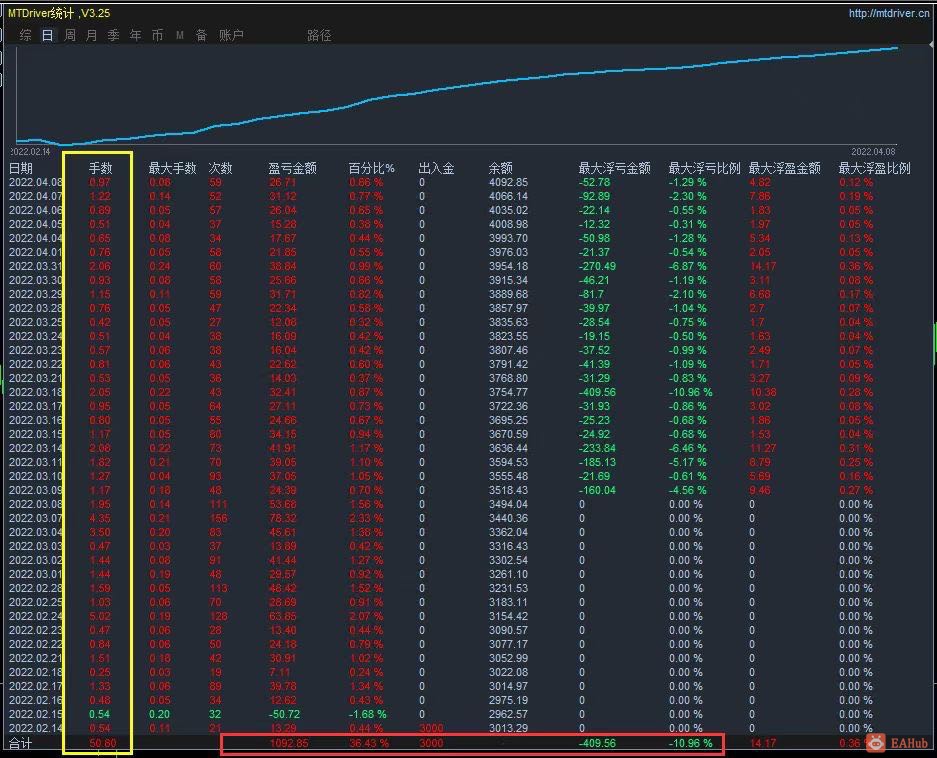Select the 2022.02.24 date row
Screen dimensions: 937x758
[35, 616]
